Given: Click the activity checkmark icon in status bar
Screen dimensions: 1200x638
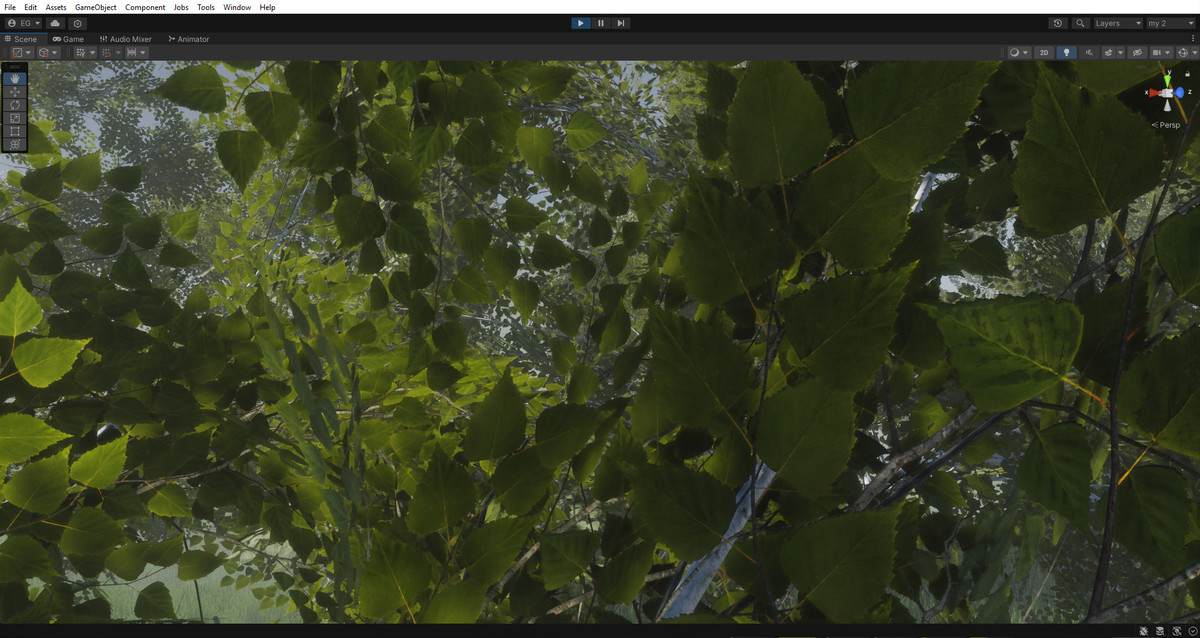Looking at the screenshot, I should (1193, 631).
